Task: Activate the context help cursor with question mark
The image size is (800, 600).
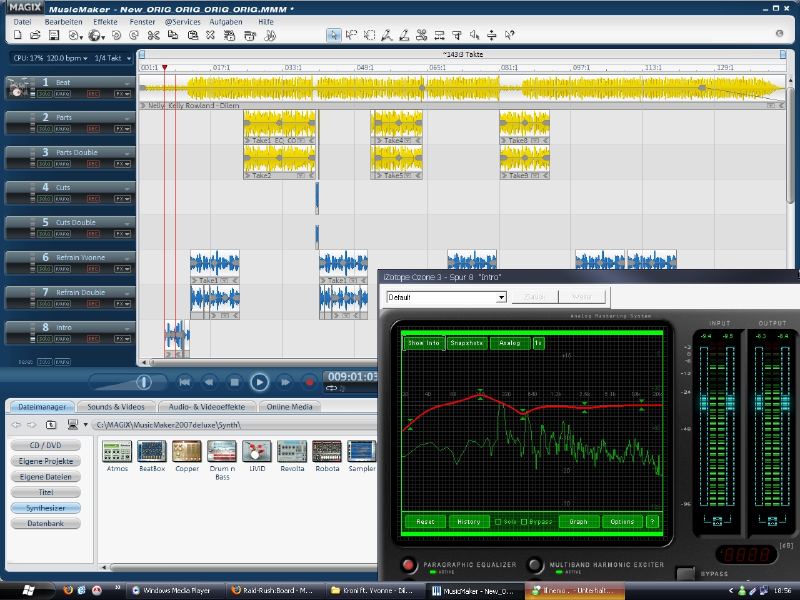Action: (509, 35)
